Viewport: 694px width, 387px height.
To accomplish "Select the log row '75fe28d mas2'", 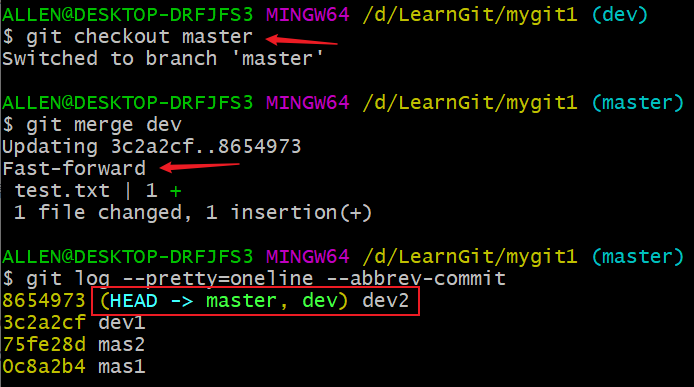I will click(x=74, y=344).
